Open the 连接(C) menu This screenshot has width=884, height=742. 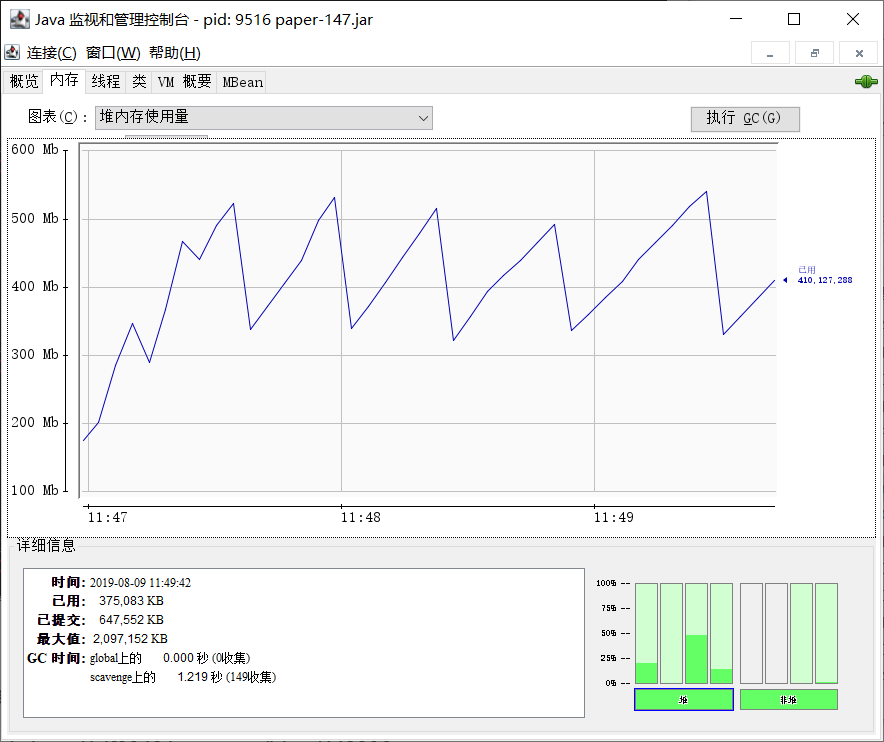(51, 53)
